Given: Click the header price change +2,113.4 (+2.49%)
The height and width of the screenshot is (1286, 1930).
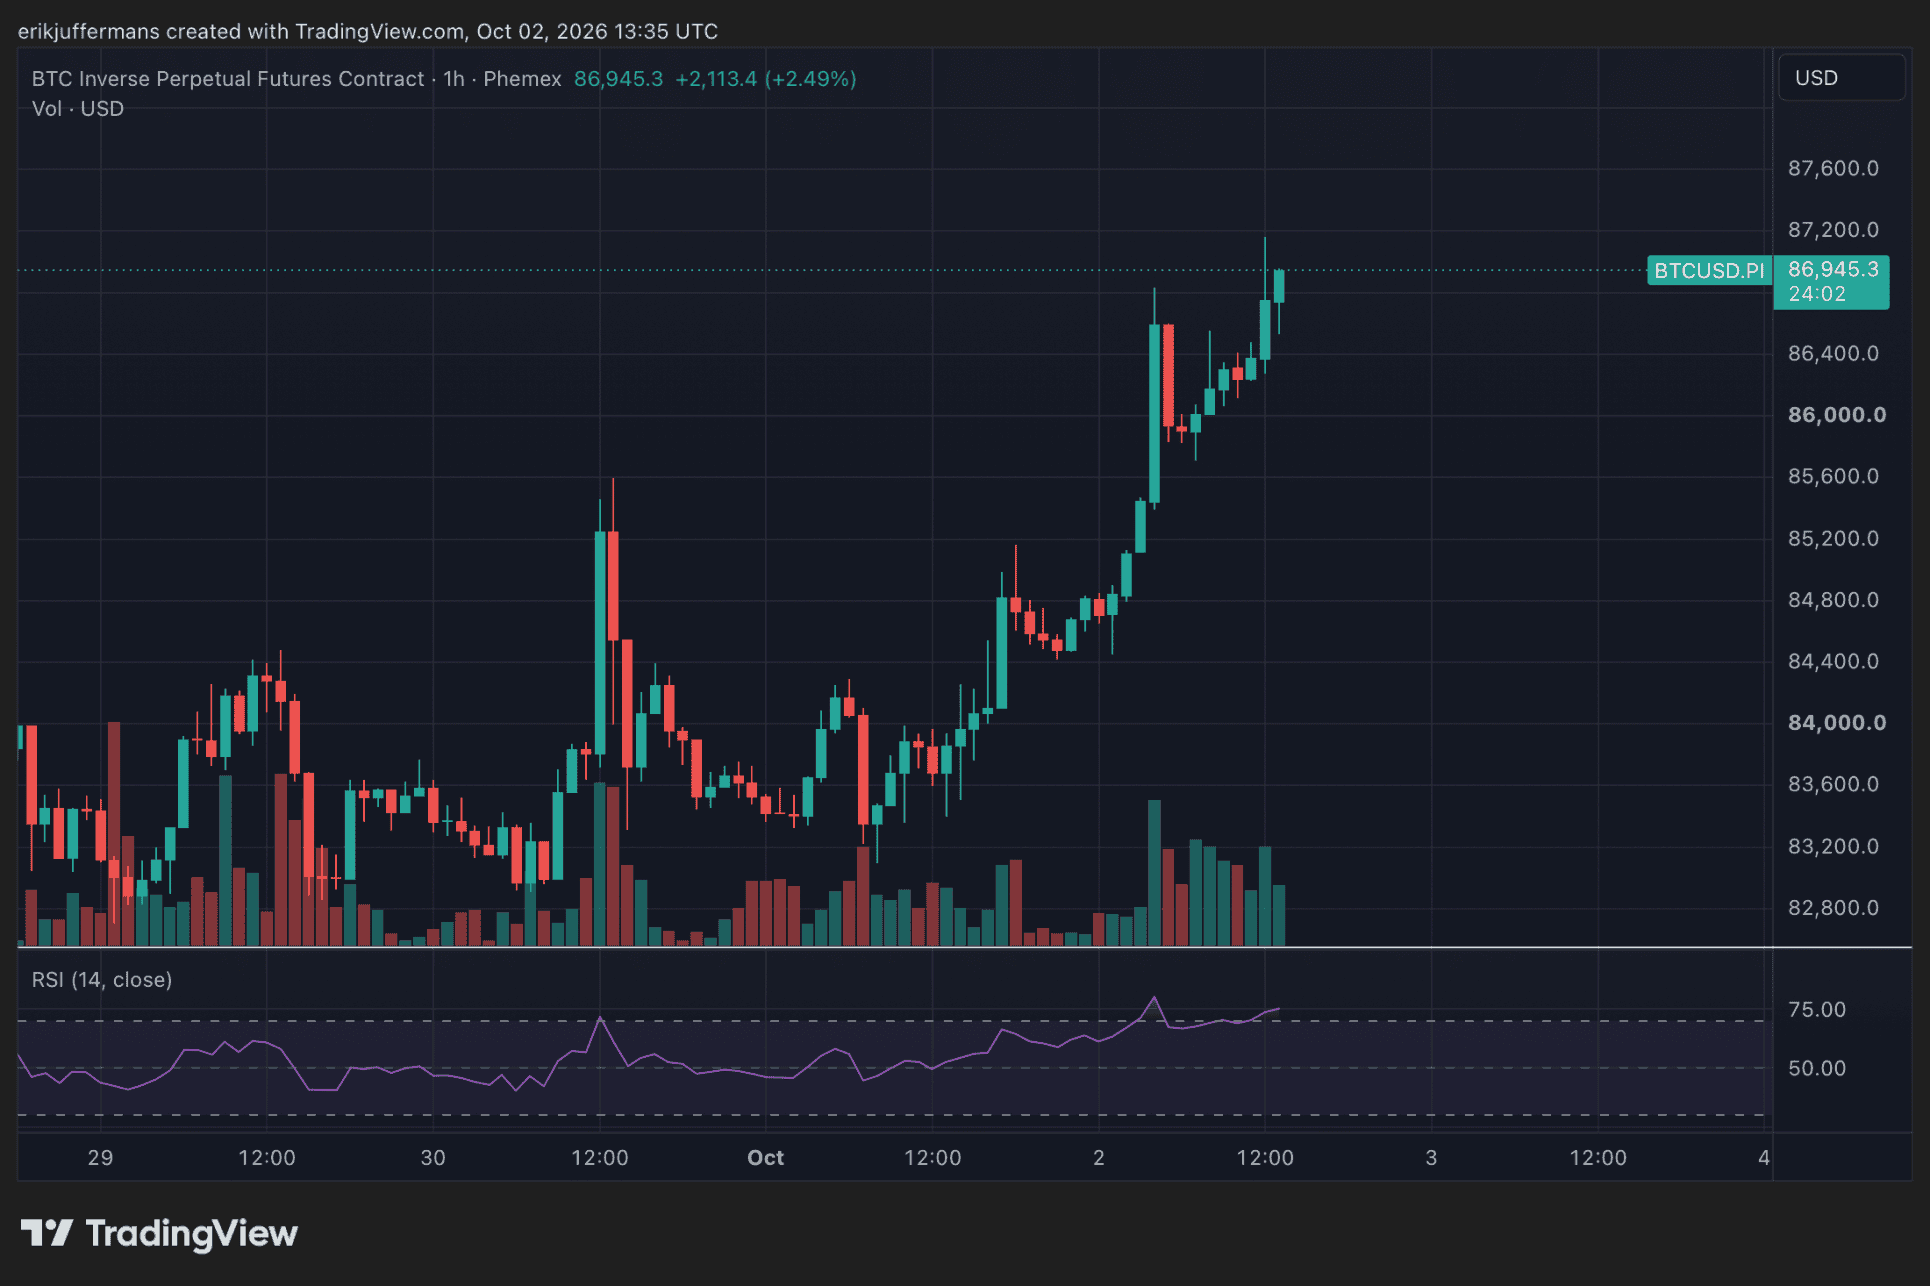Looking at the screenshot, I should pos(766,79).
